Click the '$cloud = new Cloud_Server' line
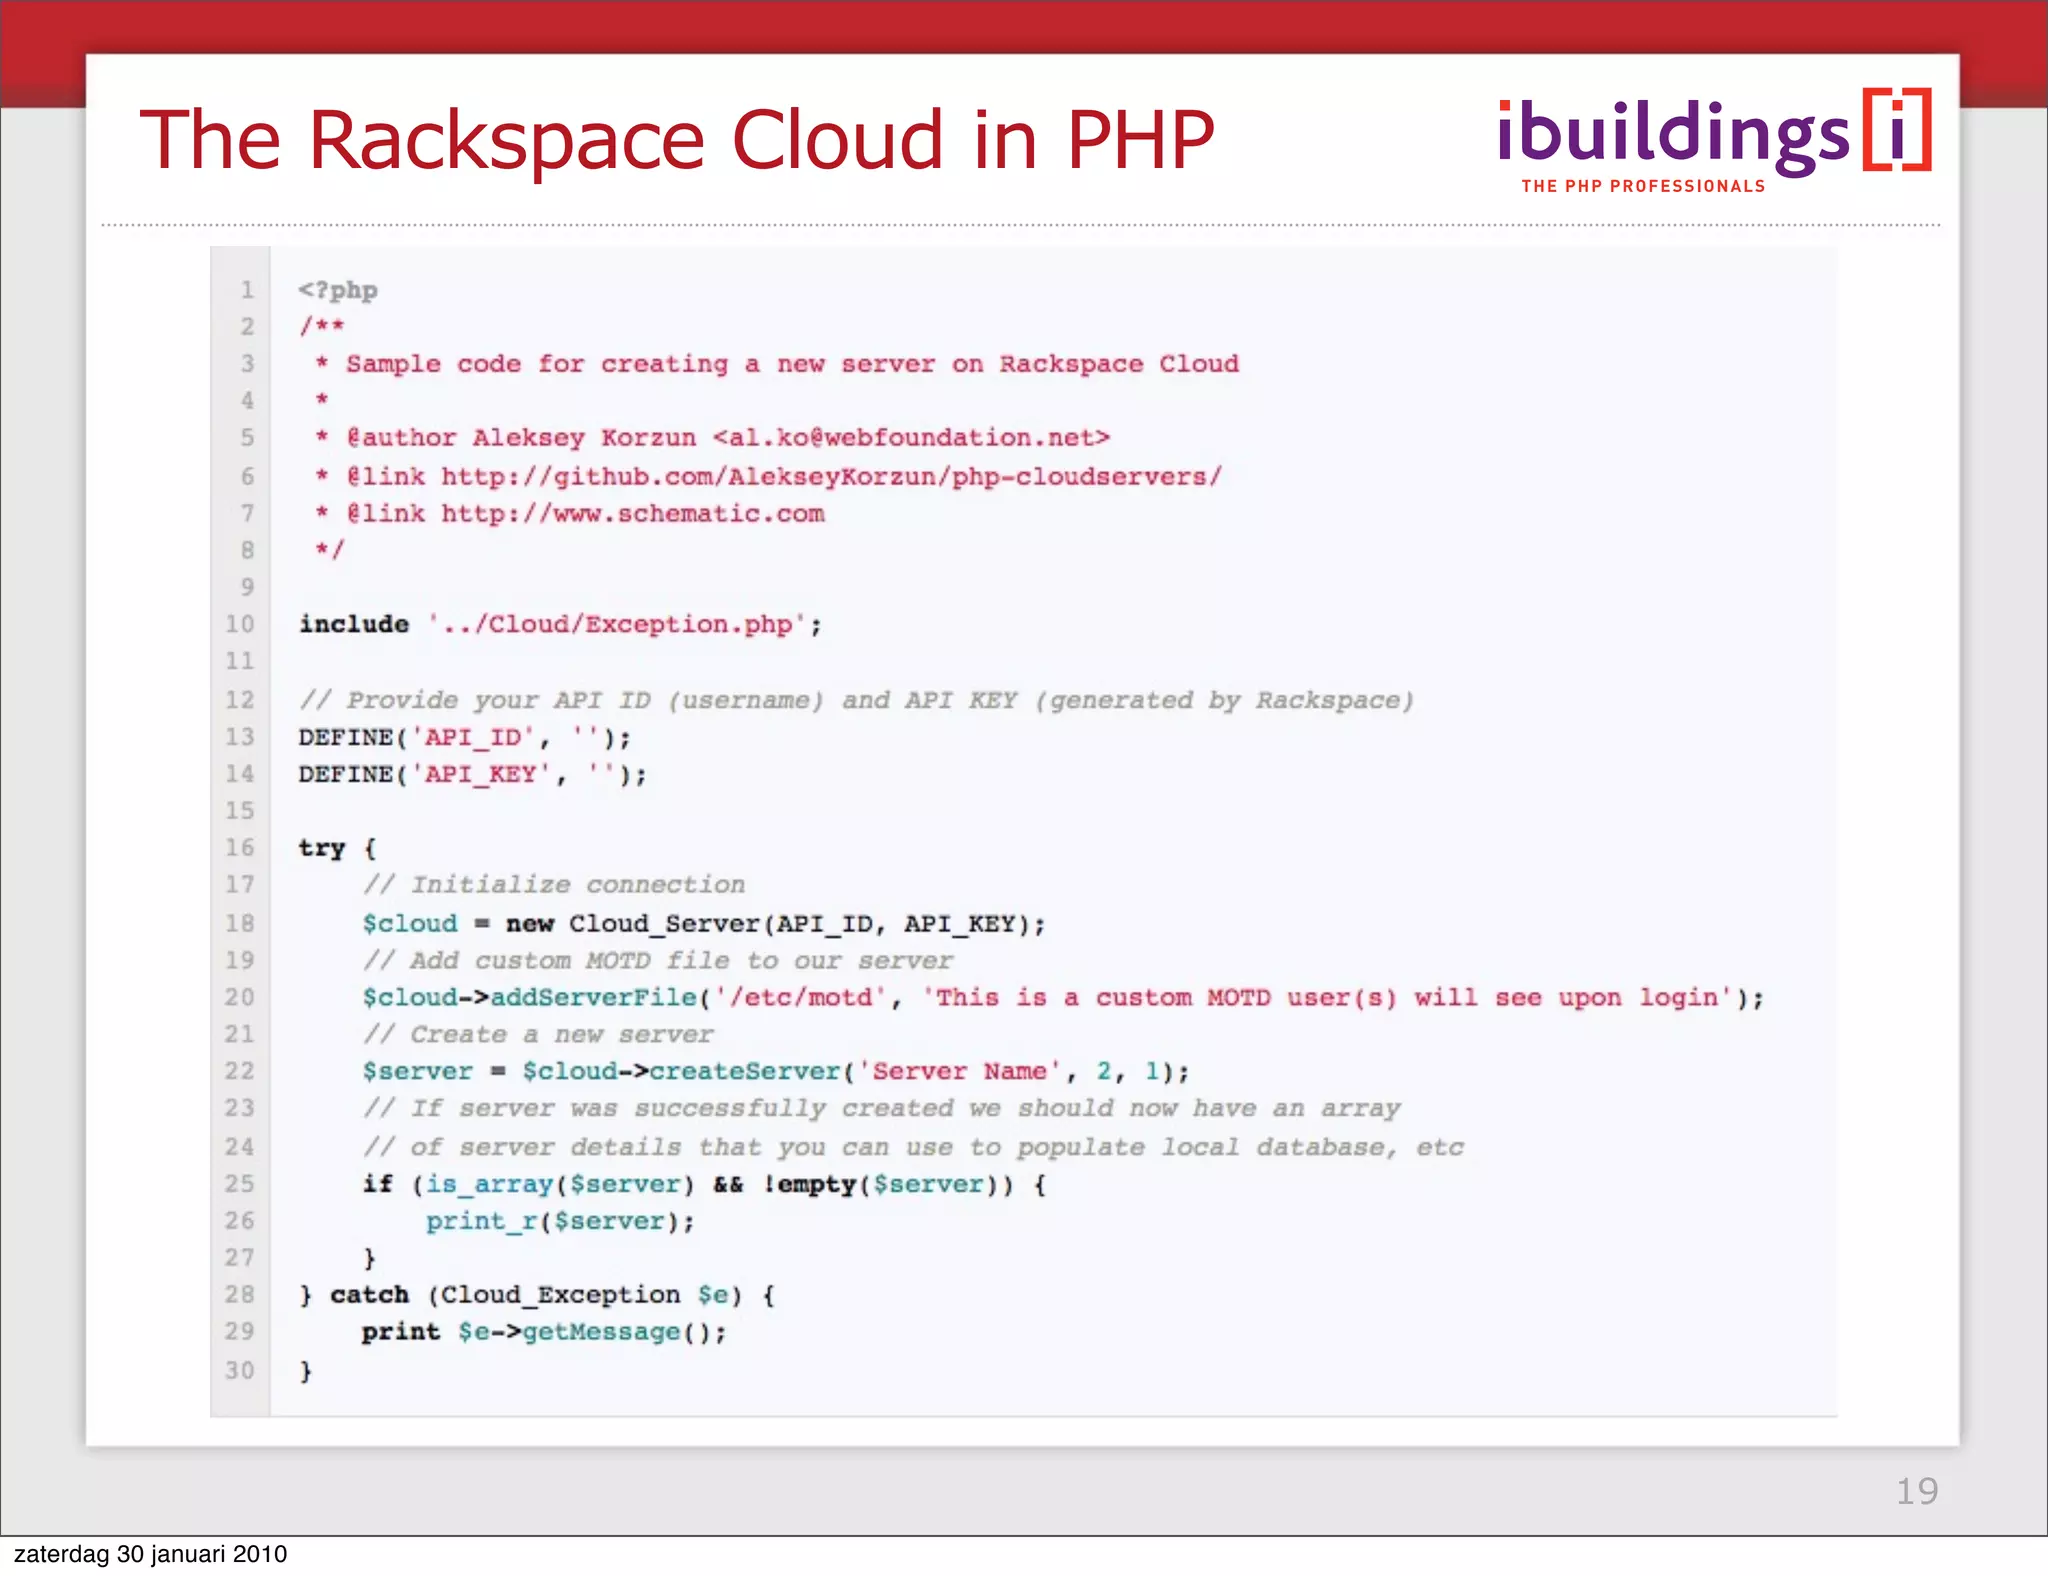 point(704,923)
